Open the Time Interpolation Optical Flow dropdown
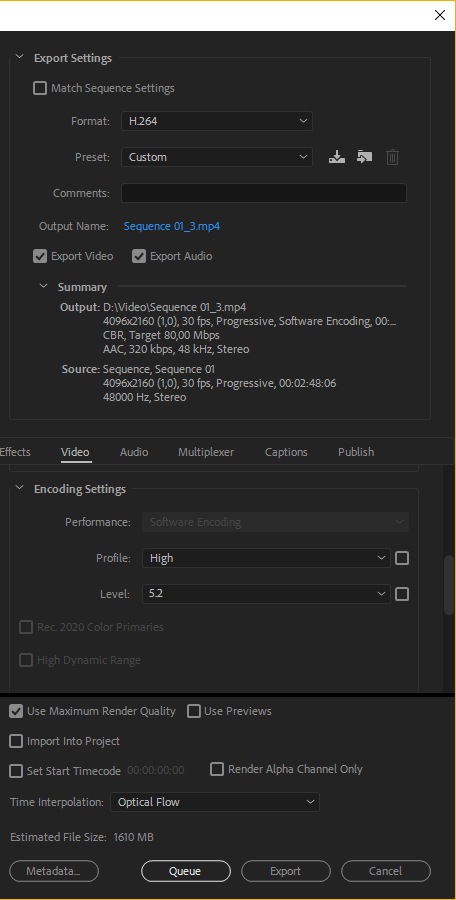Viewport: 456px width, 900px height. [215, 802]
